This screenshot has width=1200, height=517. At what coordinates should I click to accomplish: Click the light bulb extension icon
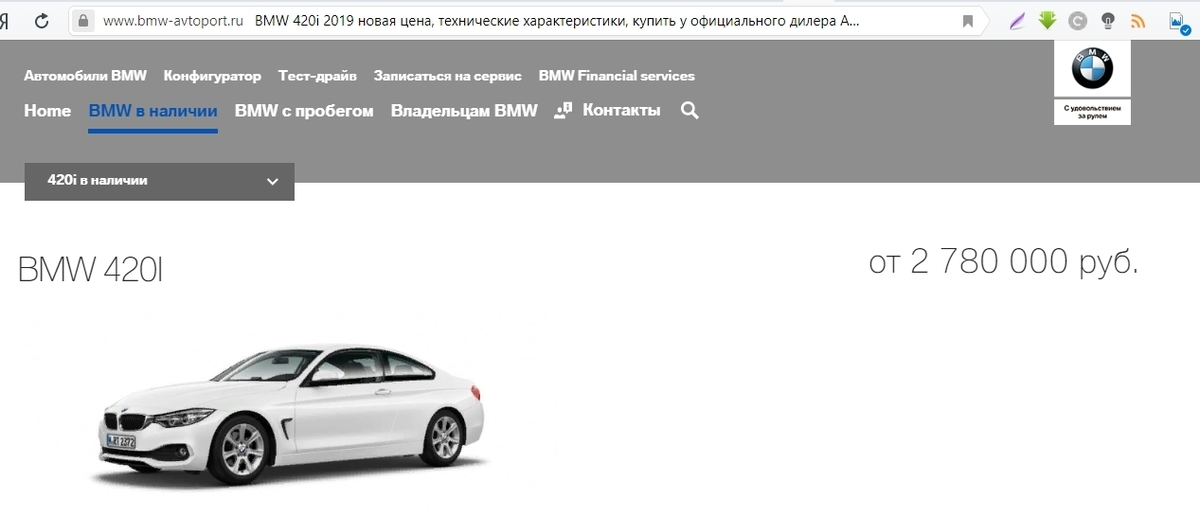(1107, 20)
